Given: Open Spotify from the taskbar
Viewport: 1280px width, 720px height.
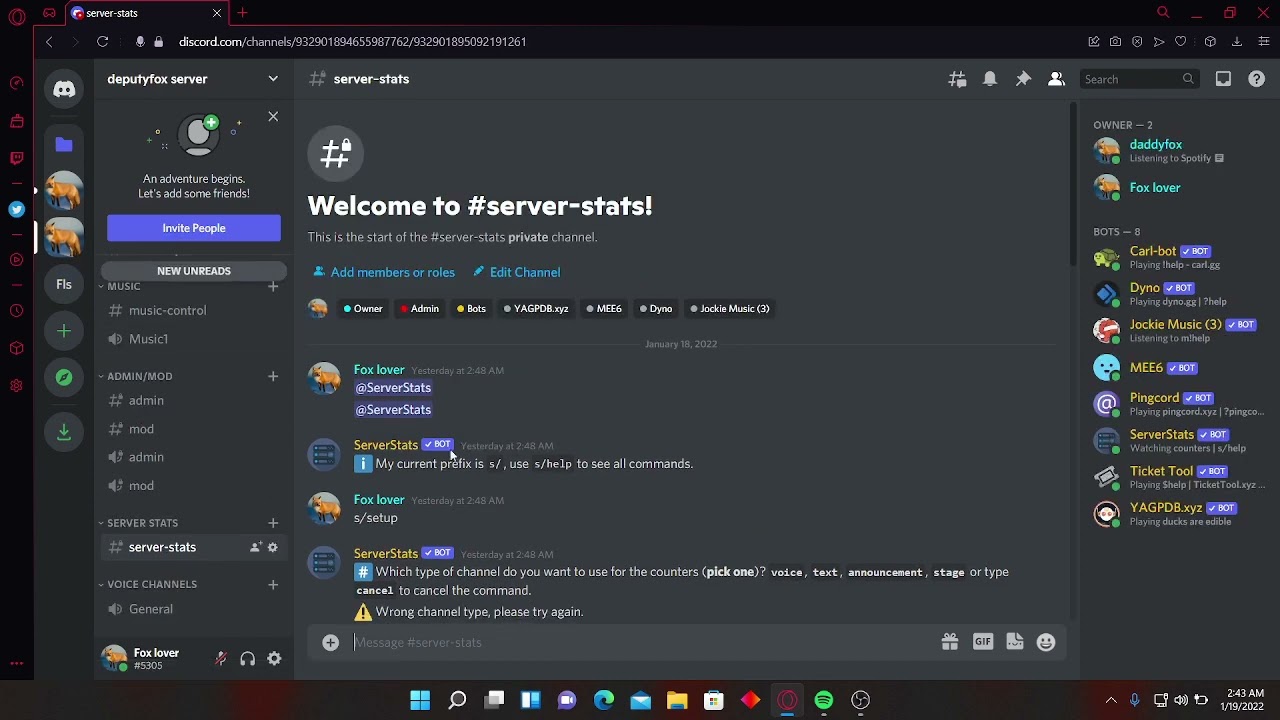Looking at the screenshot, I should (824, 701).
